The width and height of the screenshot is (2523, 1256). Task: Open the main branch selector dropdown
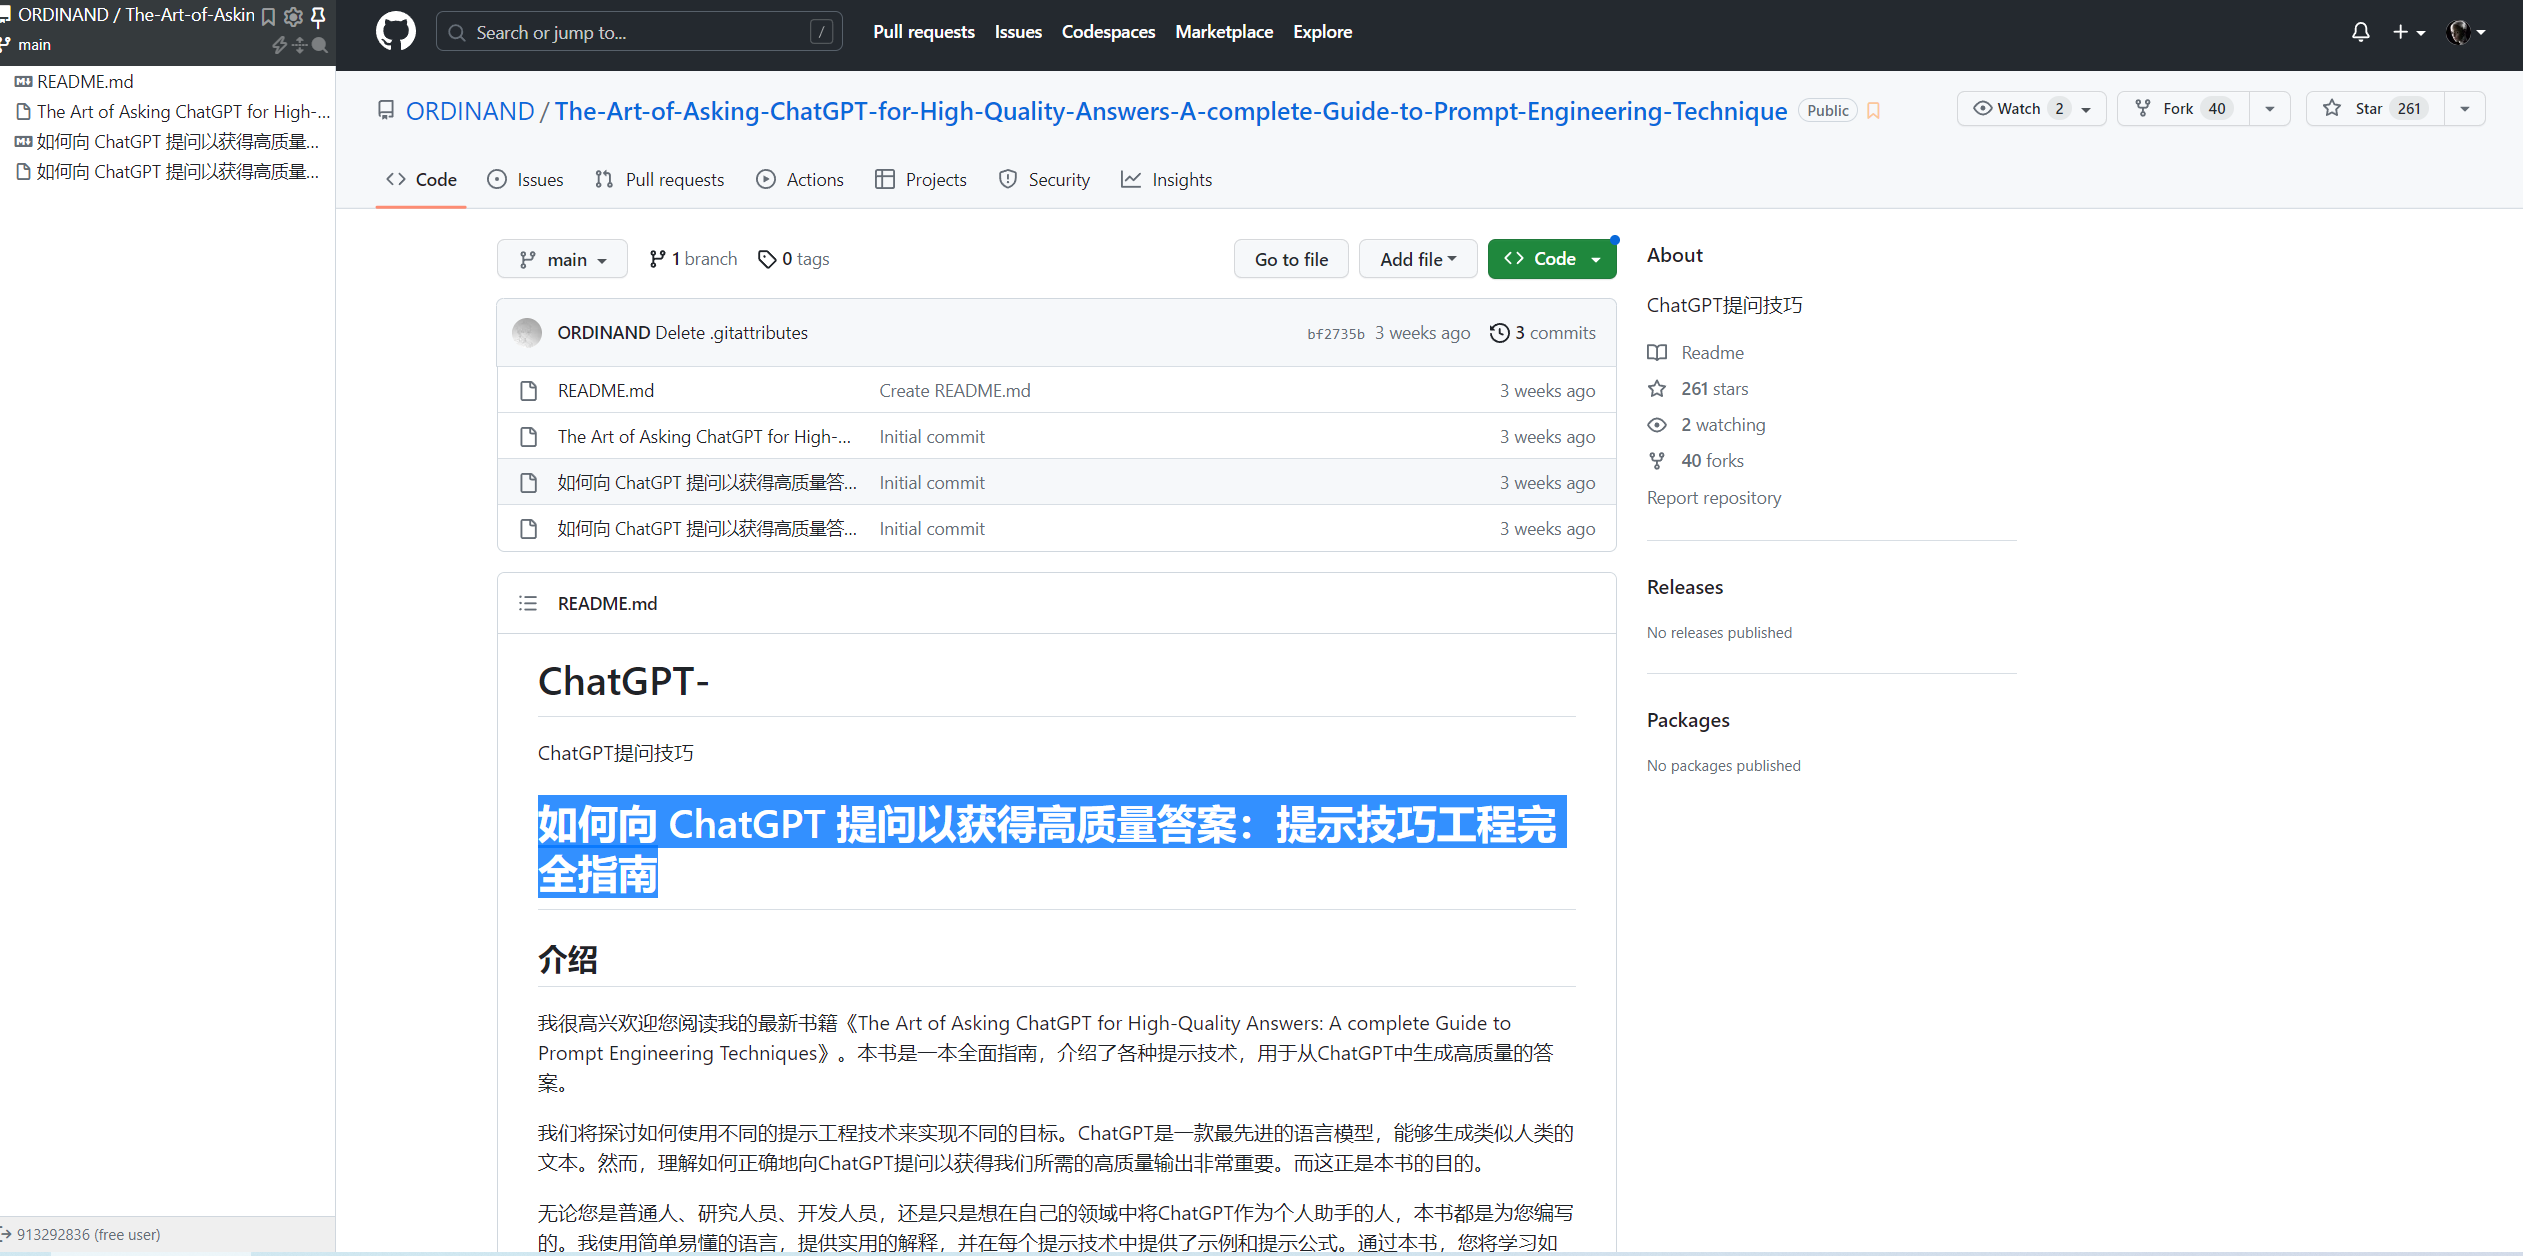(x=562, y=259)
